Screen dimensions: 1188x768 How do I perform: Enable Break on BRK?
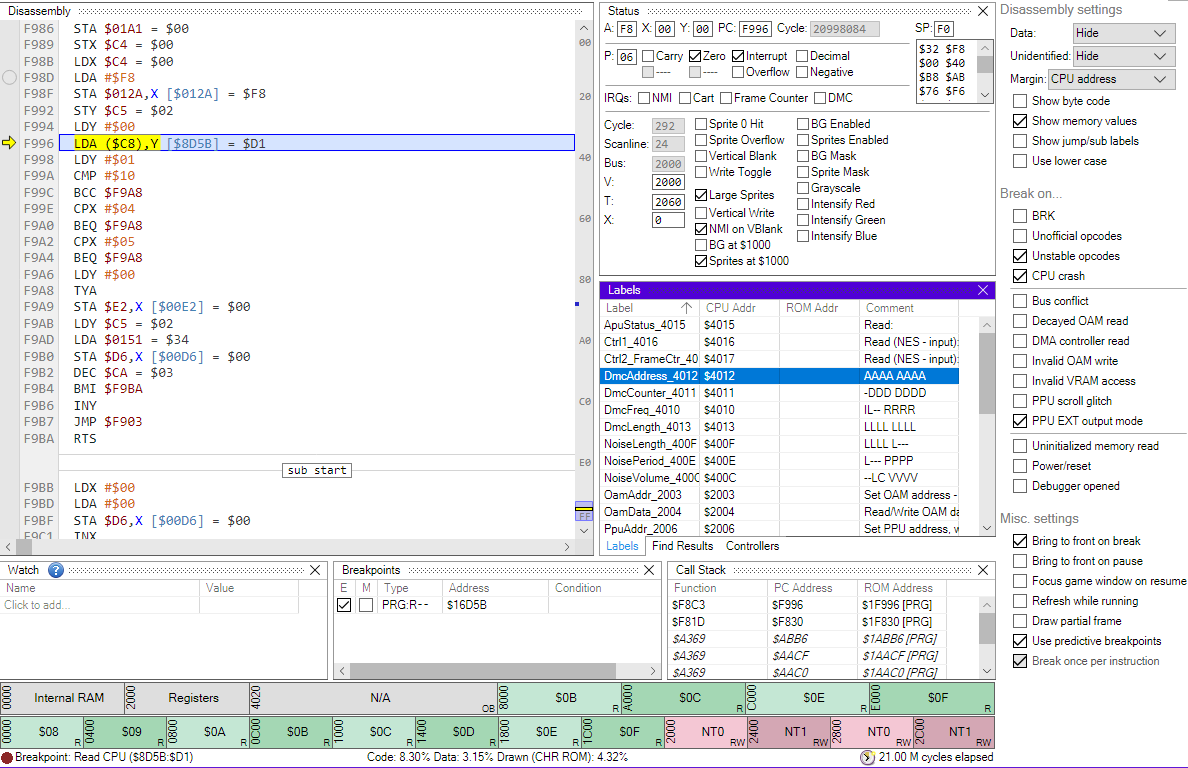[1020, 216]
